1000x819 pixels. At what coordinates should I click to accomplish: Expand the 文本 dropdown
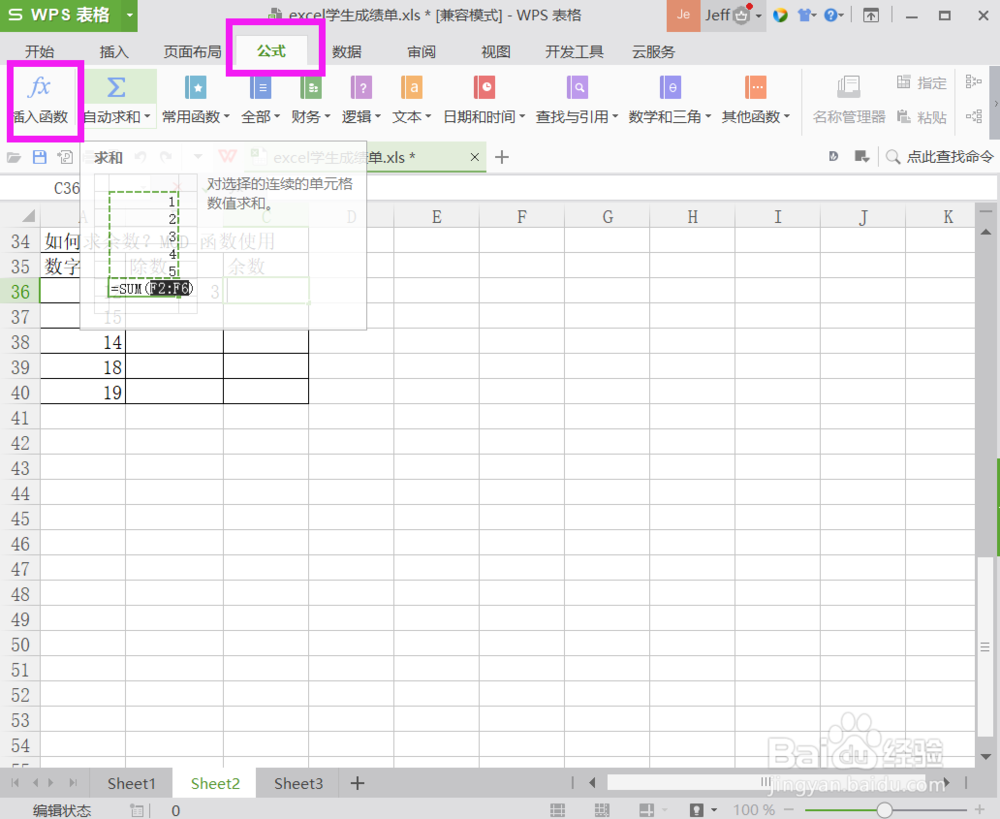click(429, 117)
